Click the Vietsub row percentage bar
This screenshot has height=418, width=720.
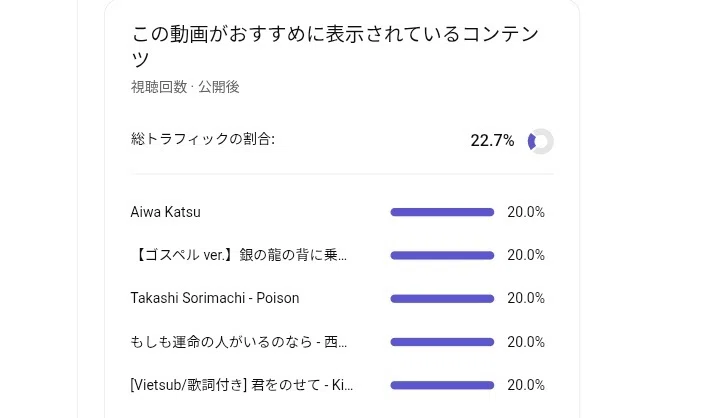coord(442,385)
